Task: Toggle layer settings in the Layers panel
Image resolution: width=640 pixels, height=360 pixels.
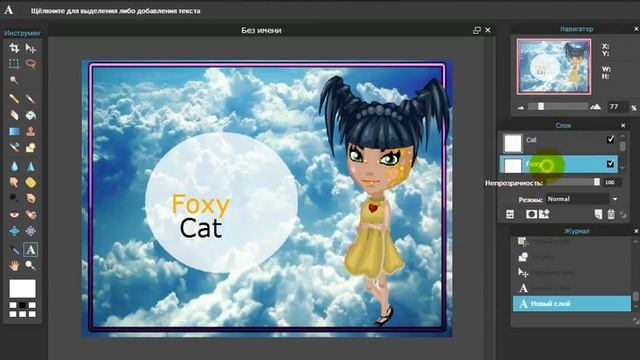Action: (x=510, y=214)
